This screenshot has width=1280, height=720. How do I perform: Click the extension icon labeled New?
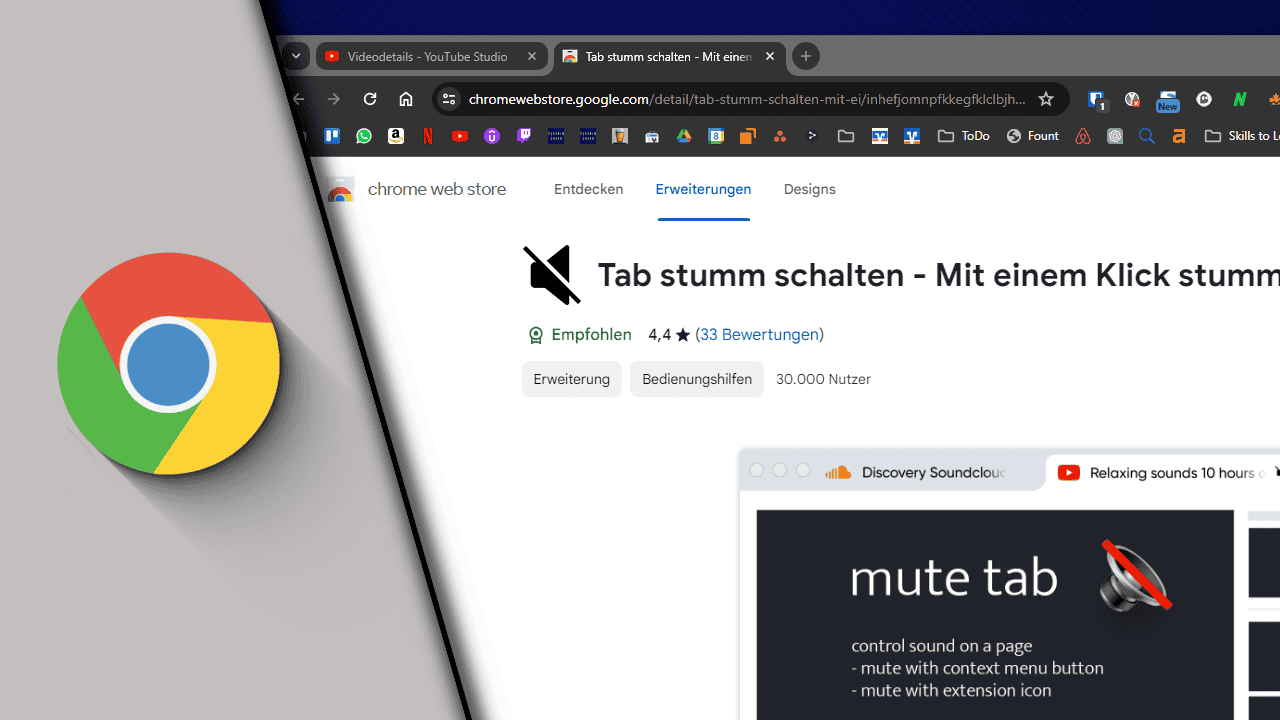1168,100
